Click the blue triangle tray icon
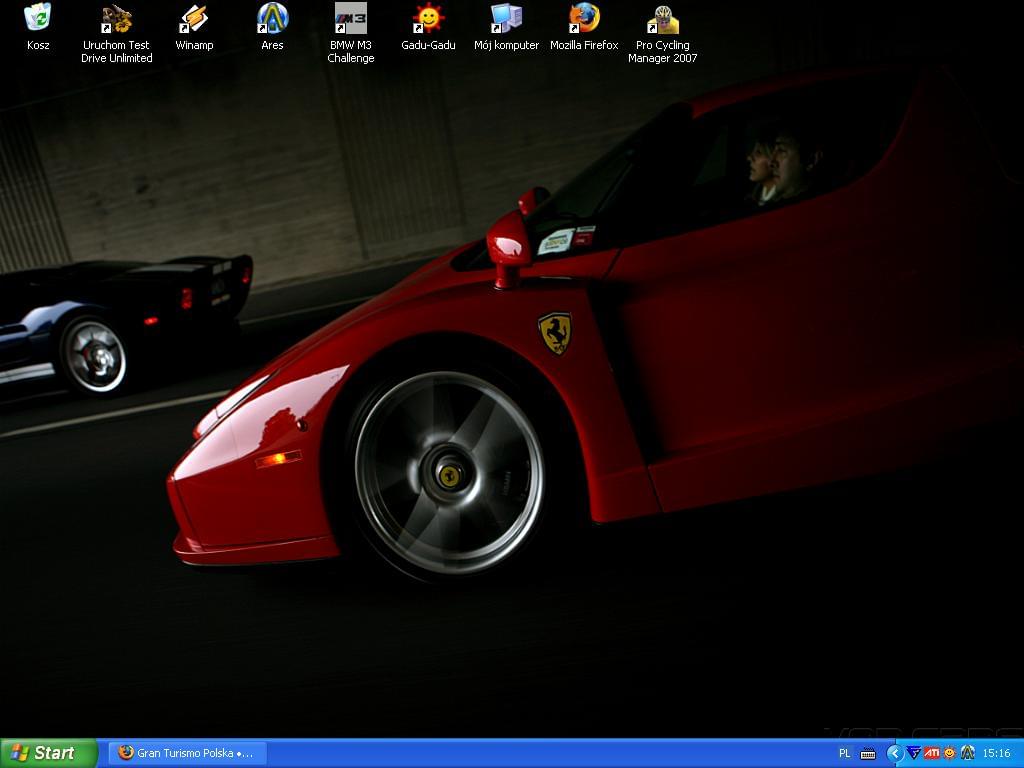1024x768 pixels. click(x=914, y=753)
